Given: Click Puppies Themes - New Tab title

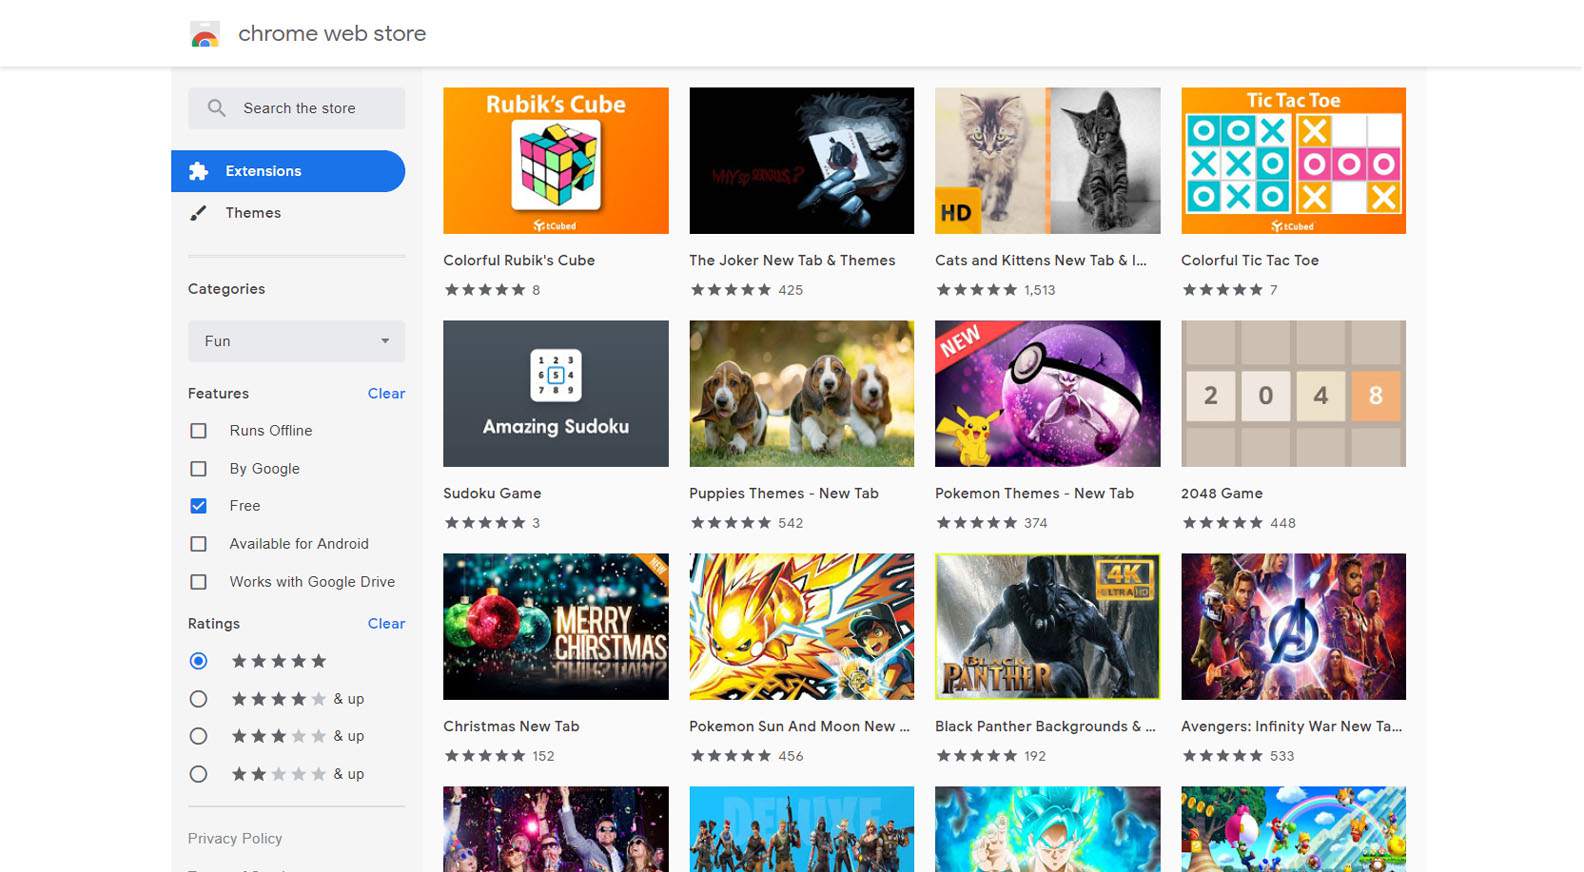Looking at the screenshot, I should point(784,494).
